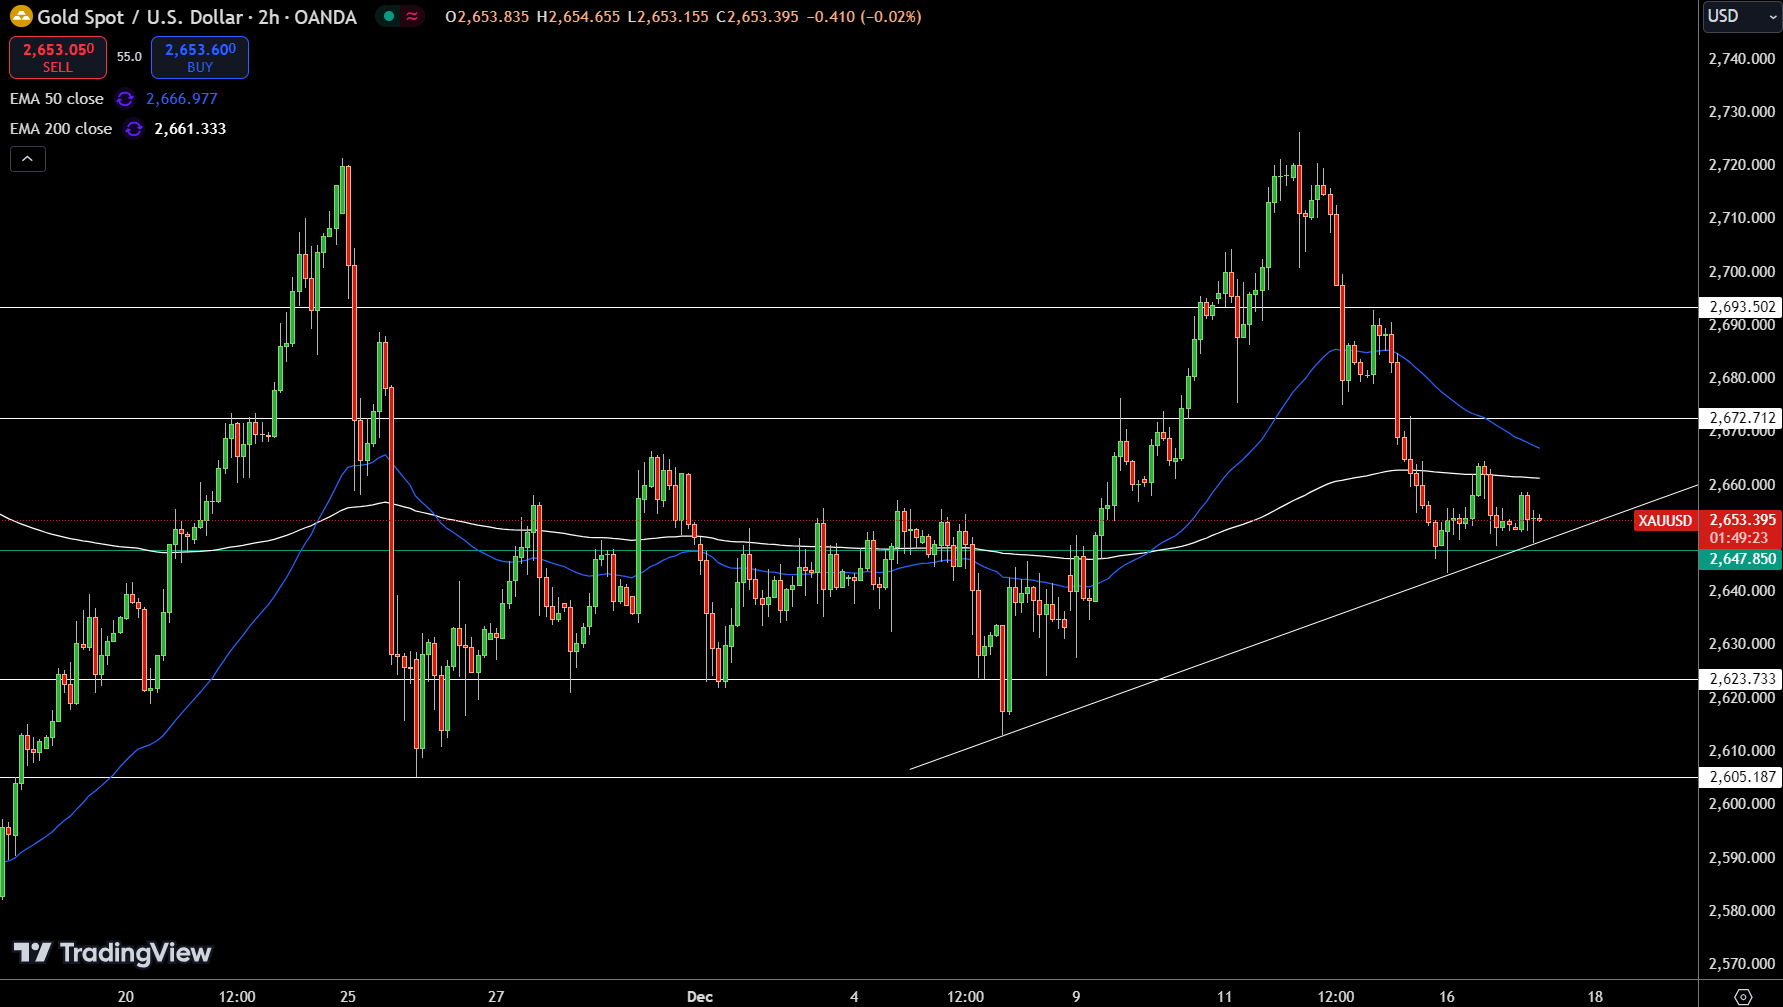Click the SELL 2,653.050 button
This screenshot has width=1783, height=1007.
coord(58,57)
